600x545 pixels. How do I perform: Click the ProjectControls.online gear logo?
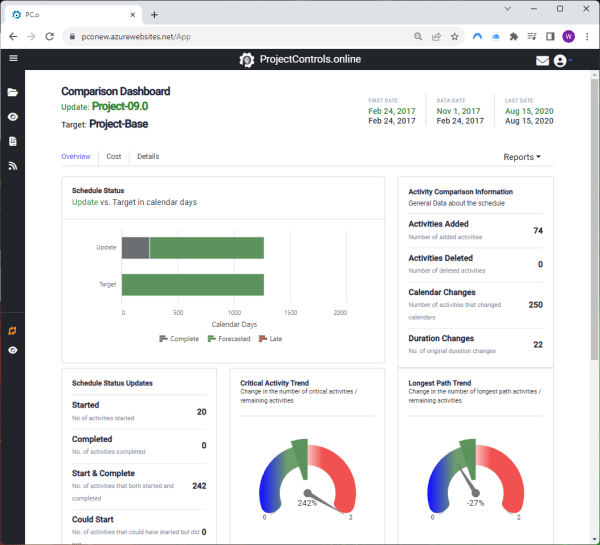(247, 60)
